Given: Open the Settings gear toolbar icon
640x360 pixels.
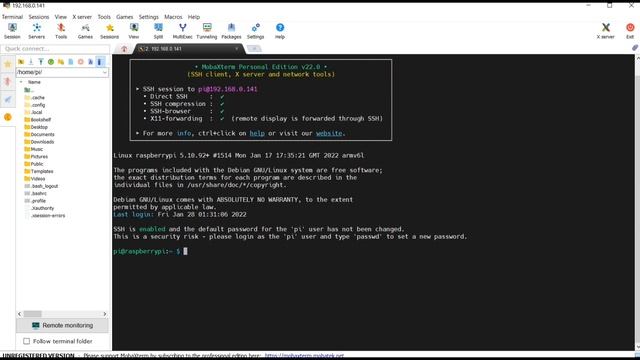Looking at the screenshot, I should pyautogui.click(x=256, y=31).
